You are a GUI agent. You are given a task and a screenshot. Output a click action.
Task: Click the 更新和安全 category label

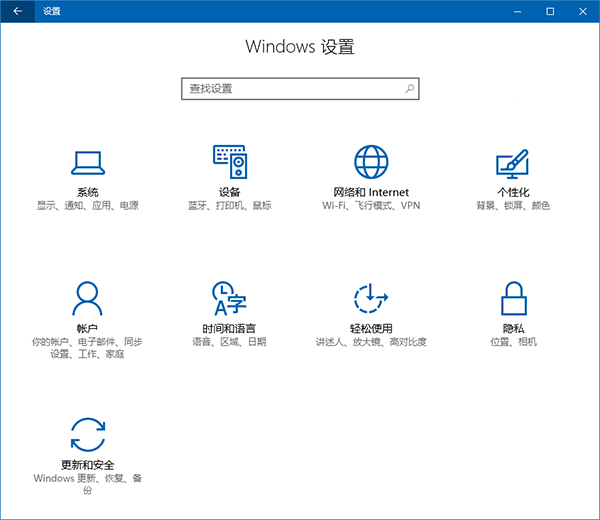[88, 465]
